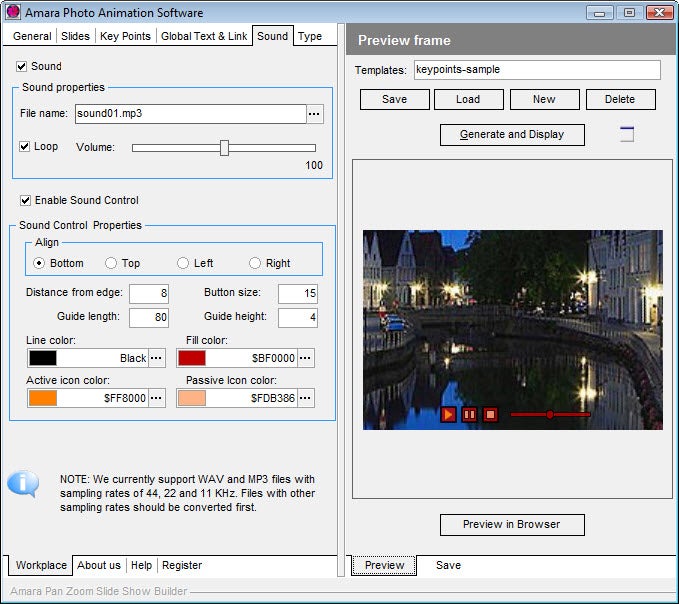Open the Global Text & Link tab

(204, 36)
